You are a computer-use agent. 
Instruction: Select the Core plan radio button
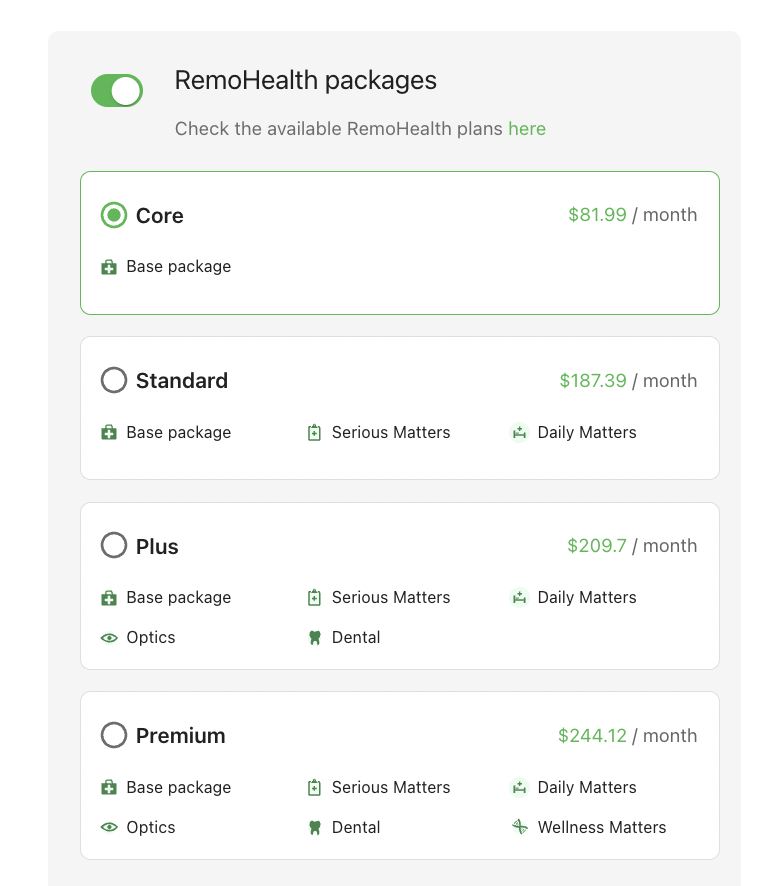click(114, 215)
